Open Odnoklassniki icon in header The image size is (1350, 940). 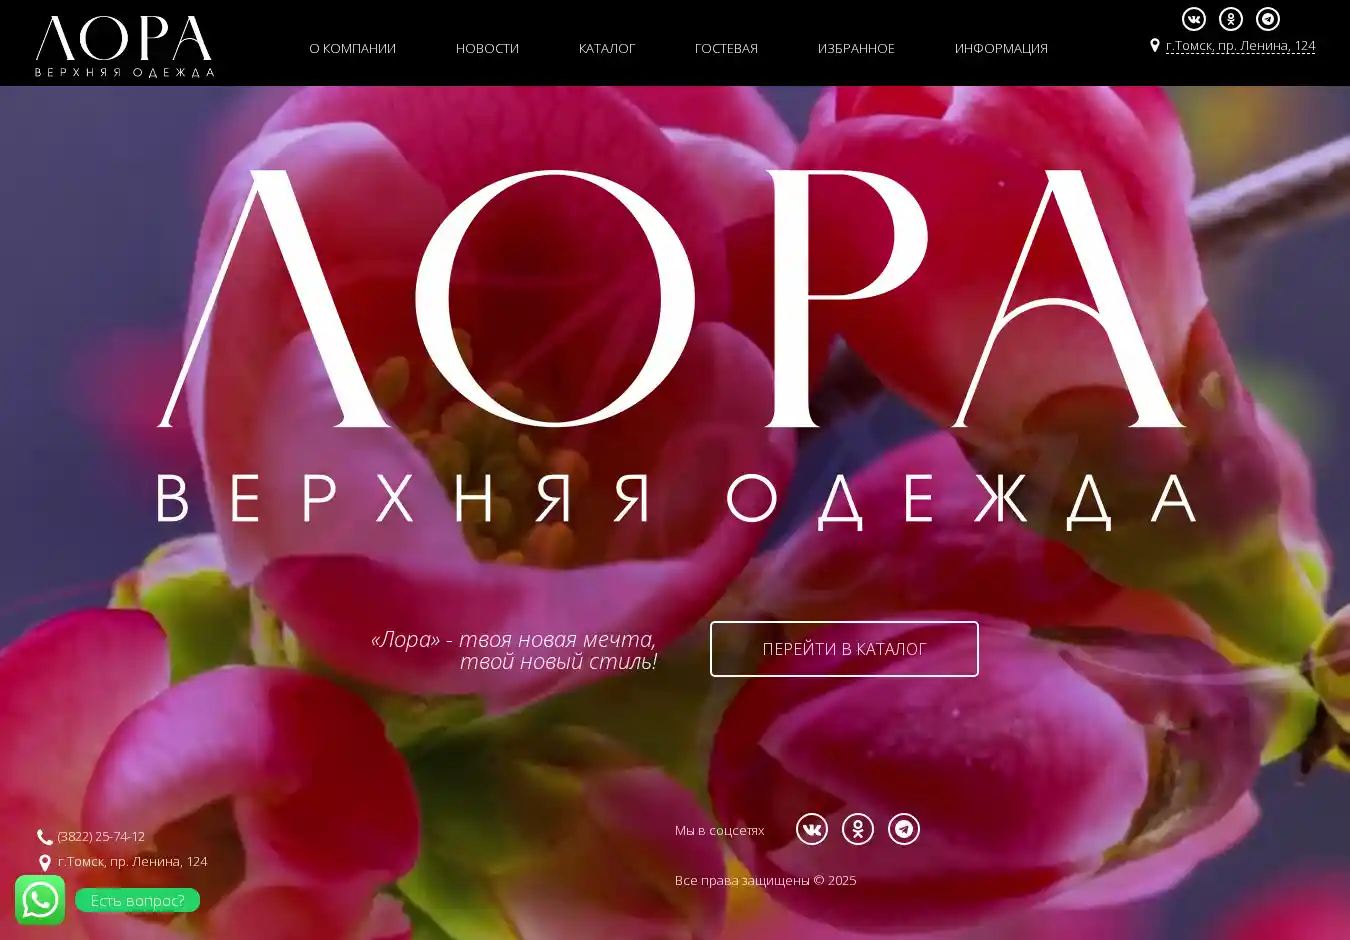click(1231, 19)
